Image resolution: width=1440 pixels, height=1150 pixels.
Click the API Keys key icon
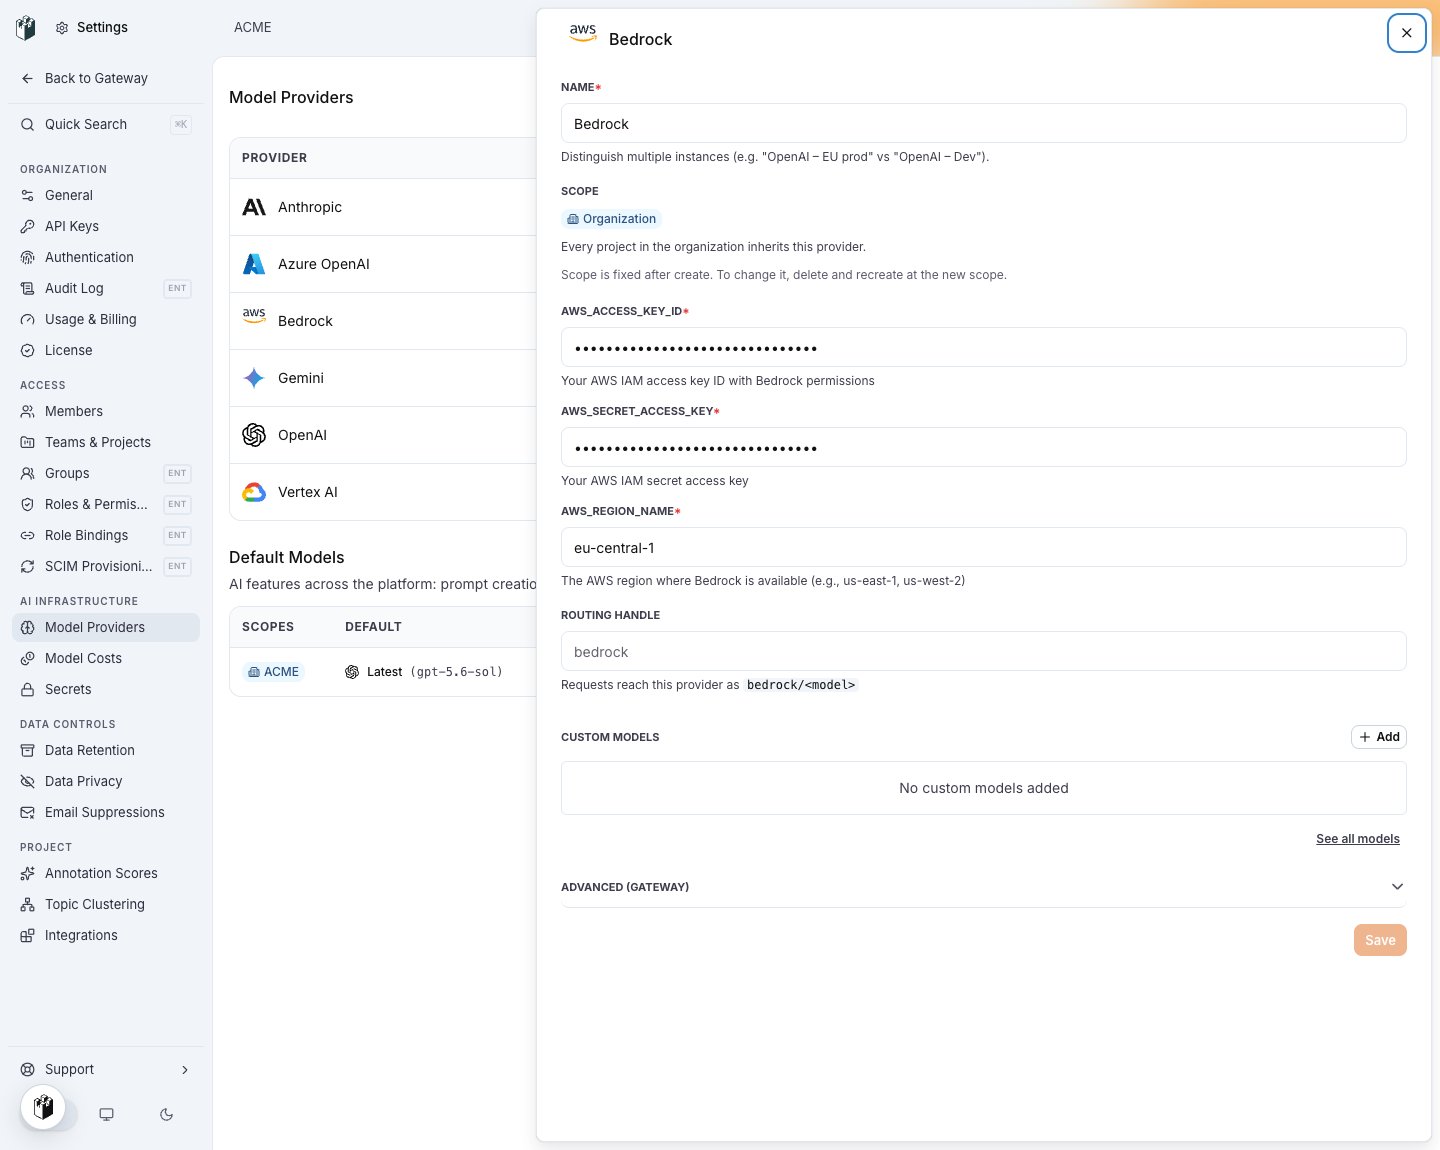pyautogui.click(x=28, y=227)
